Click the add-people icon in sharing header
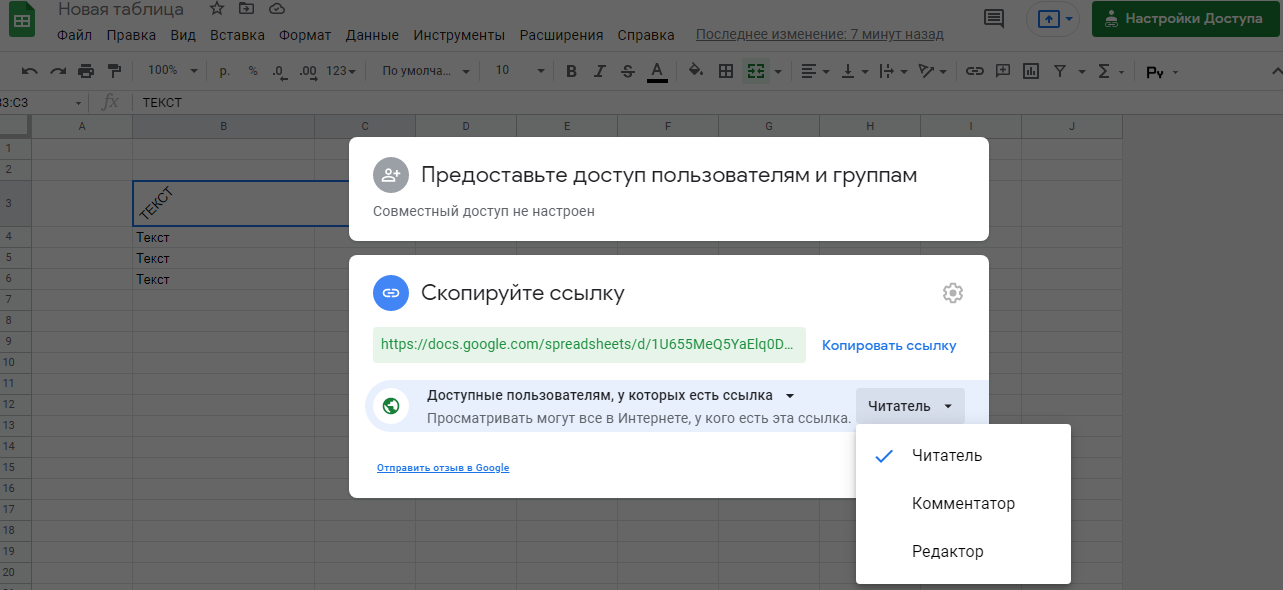Image resolution: width=1283 pixels, height=590 pixels. pyautogui.click(x=390, y=175)
